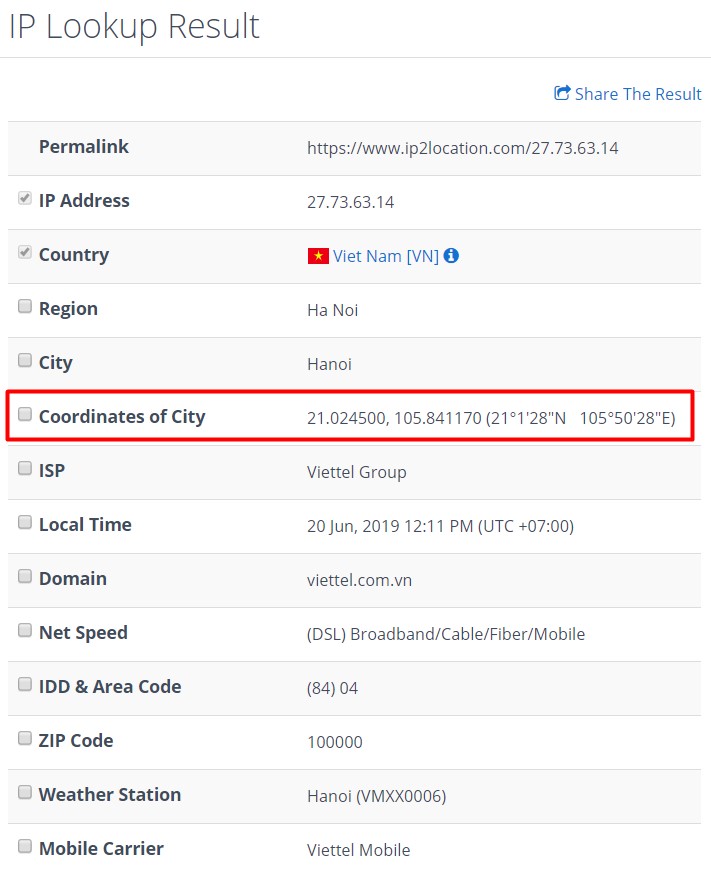Open the Viet Nam [VN] country link

[x=386, y=256]
